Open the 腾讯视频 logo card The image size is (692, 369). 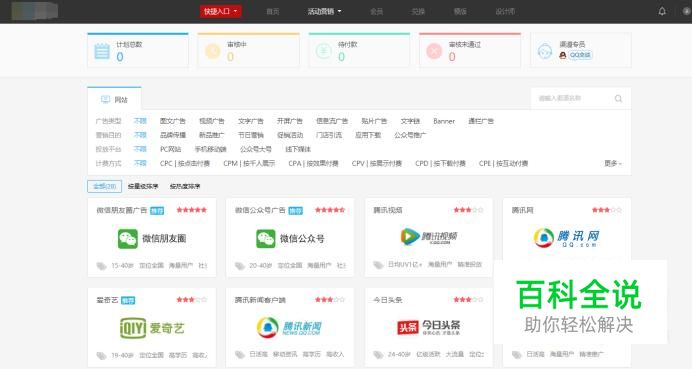click(x=429, y=237)
